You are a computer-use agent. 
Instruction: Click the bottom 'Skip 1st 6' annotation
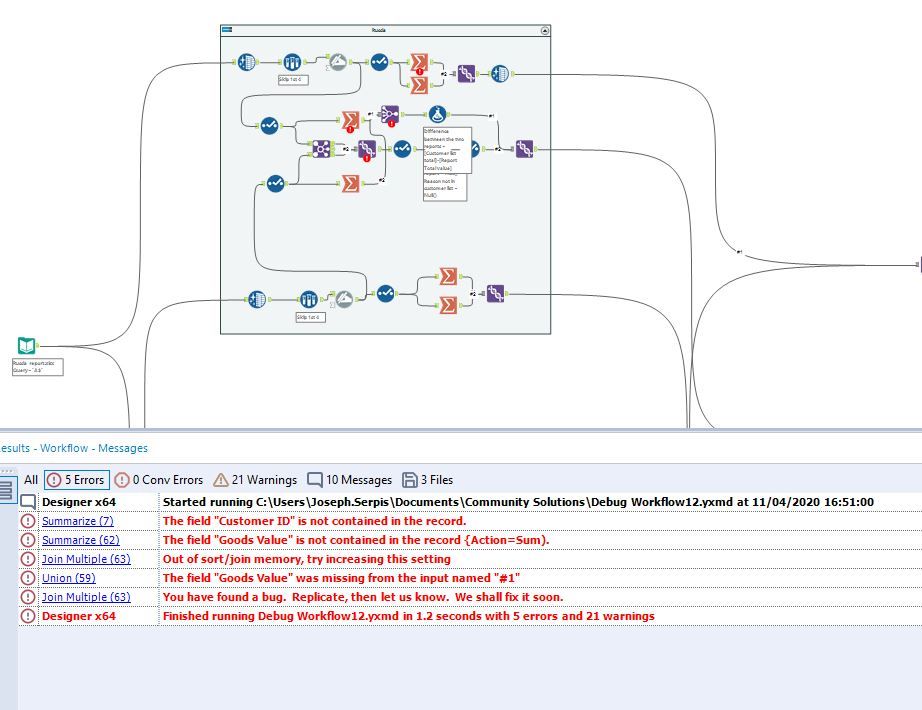(310, 317)
